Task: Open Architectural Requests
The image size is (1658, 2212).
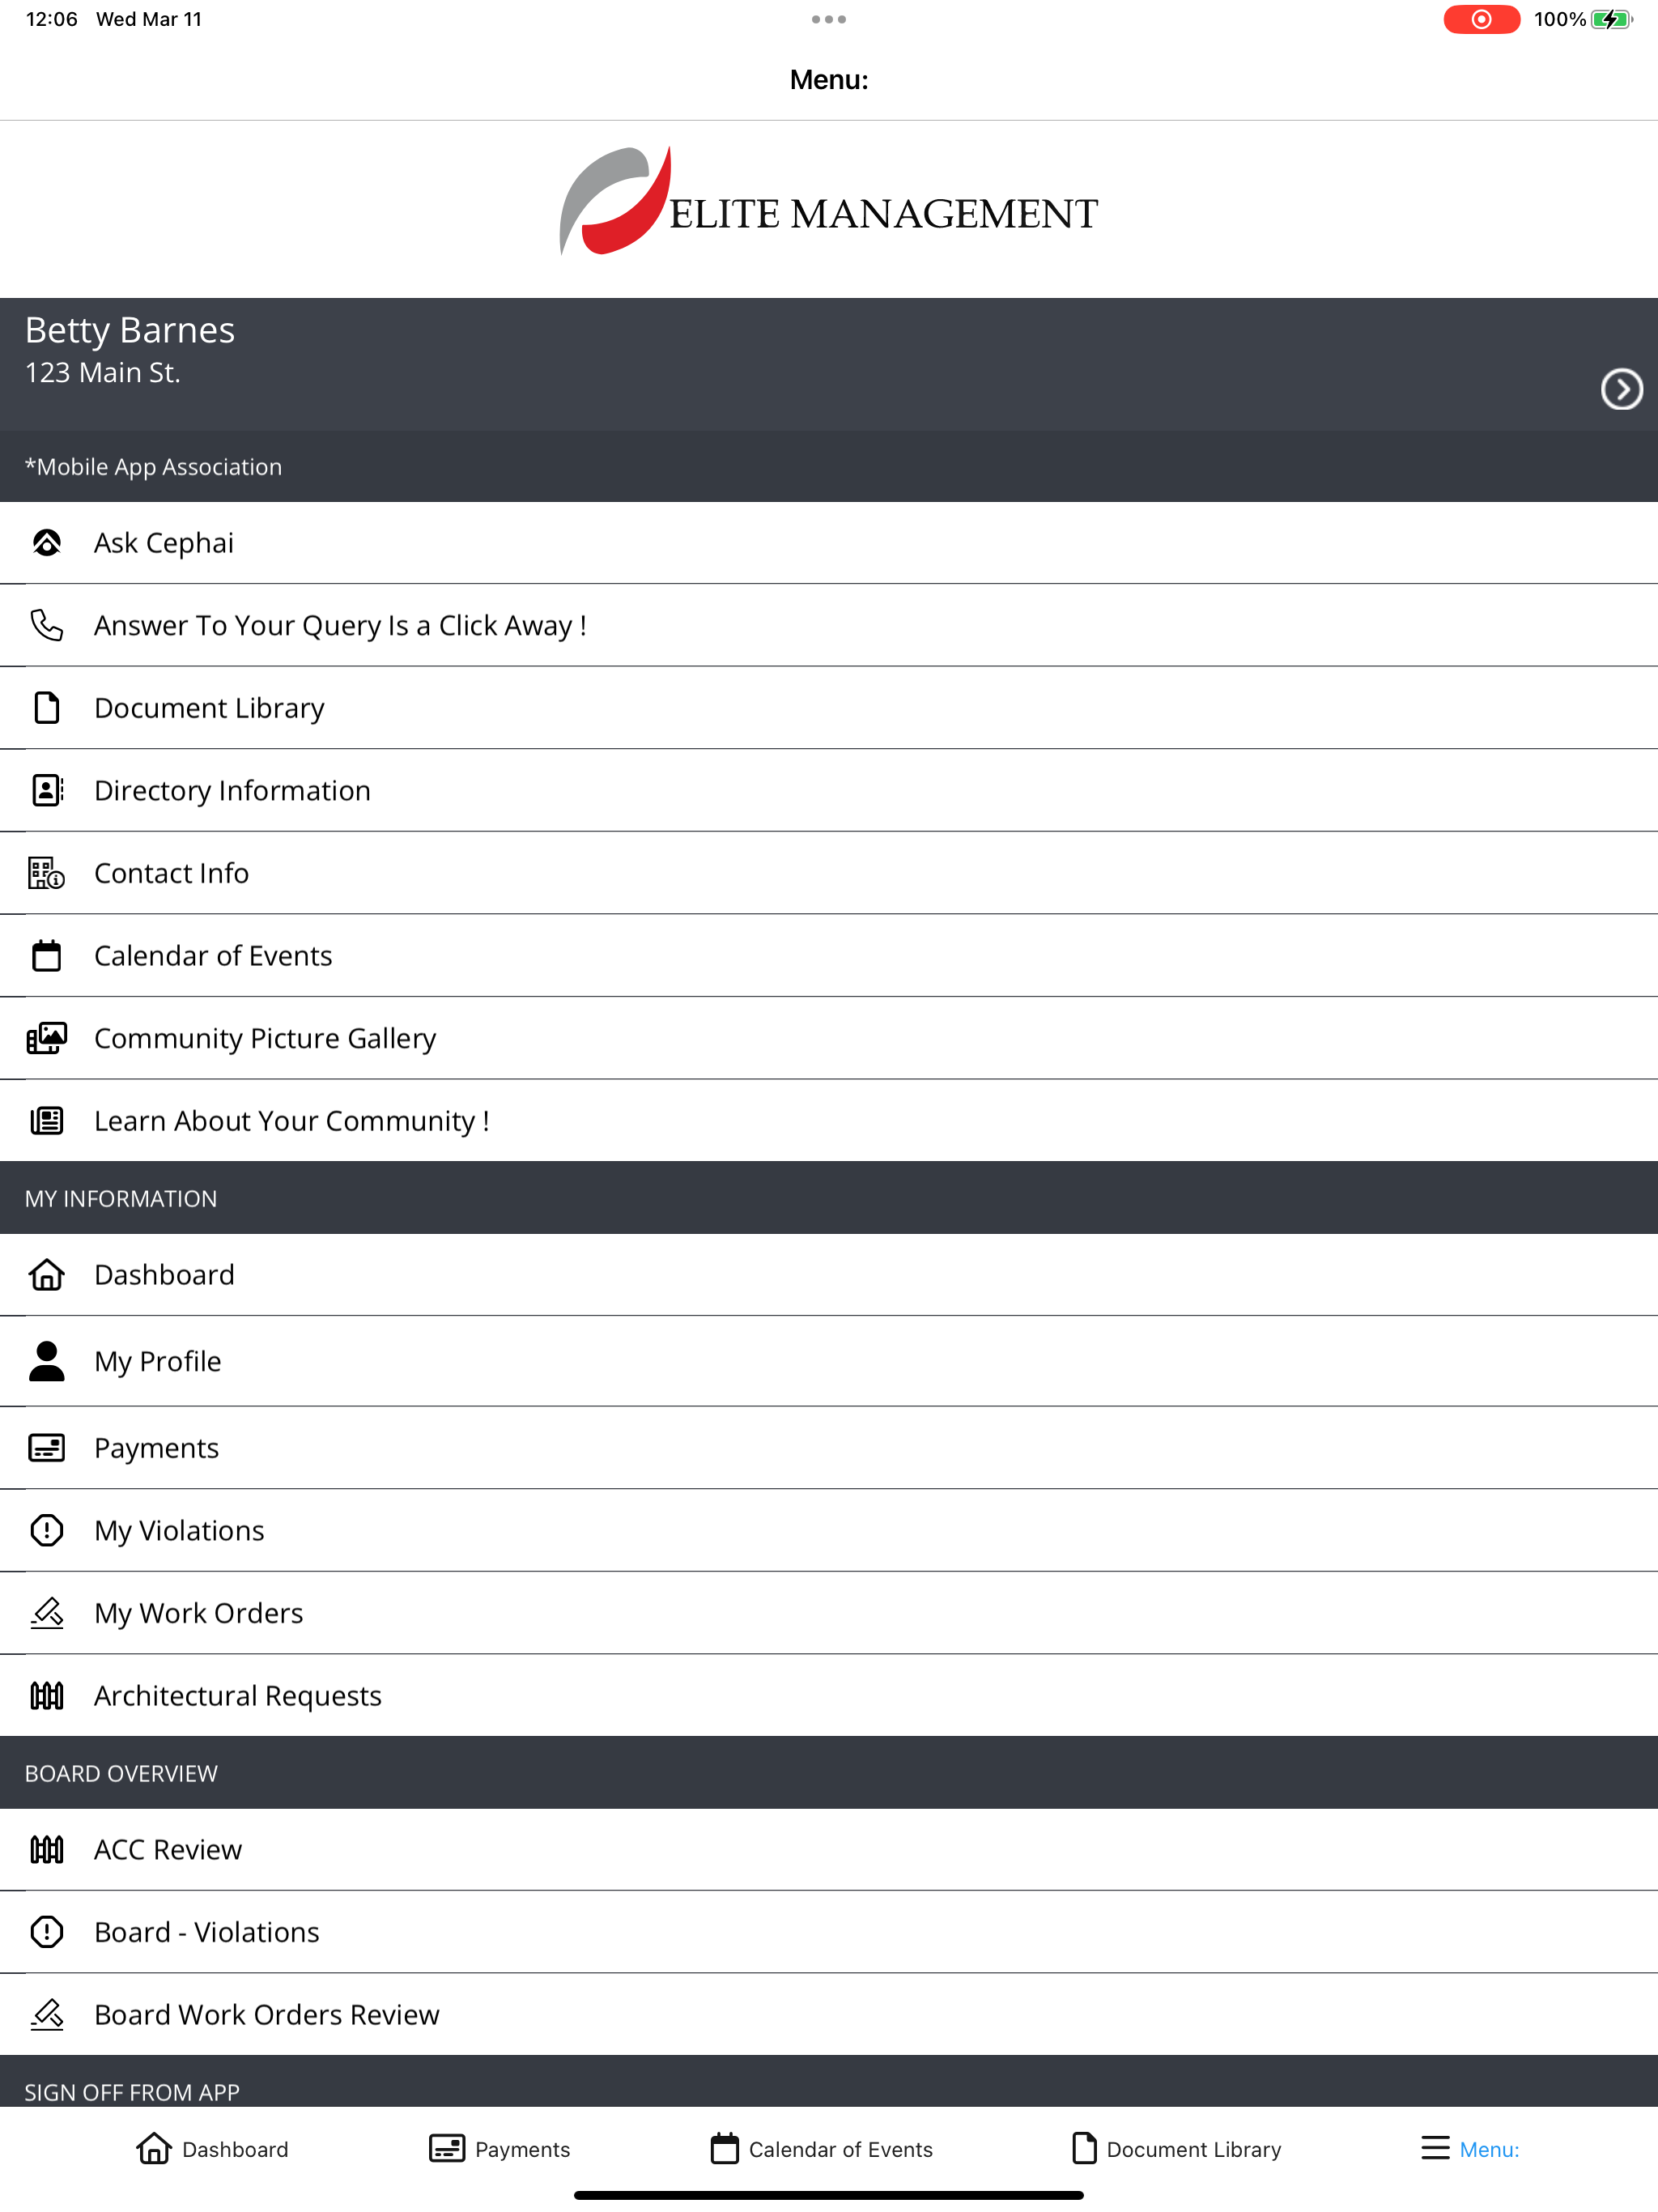Action: [829, 1696]
